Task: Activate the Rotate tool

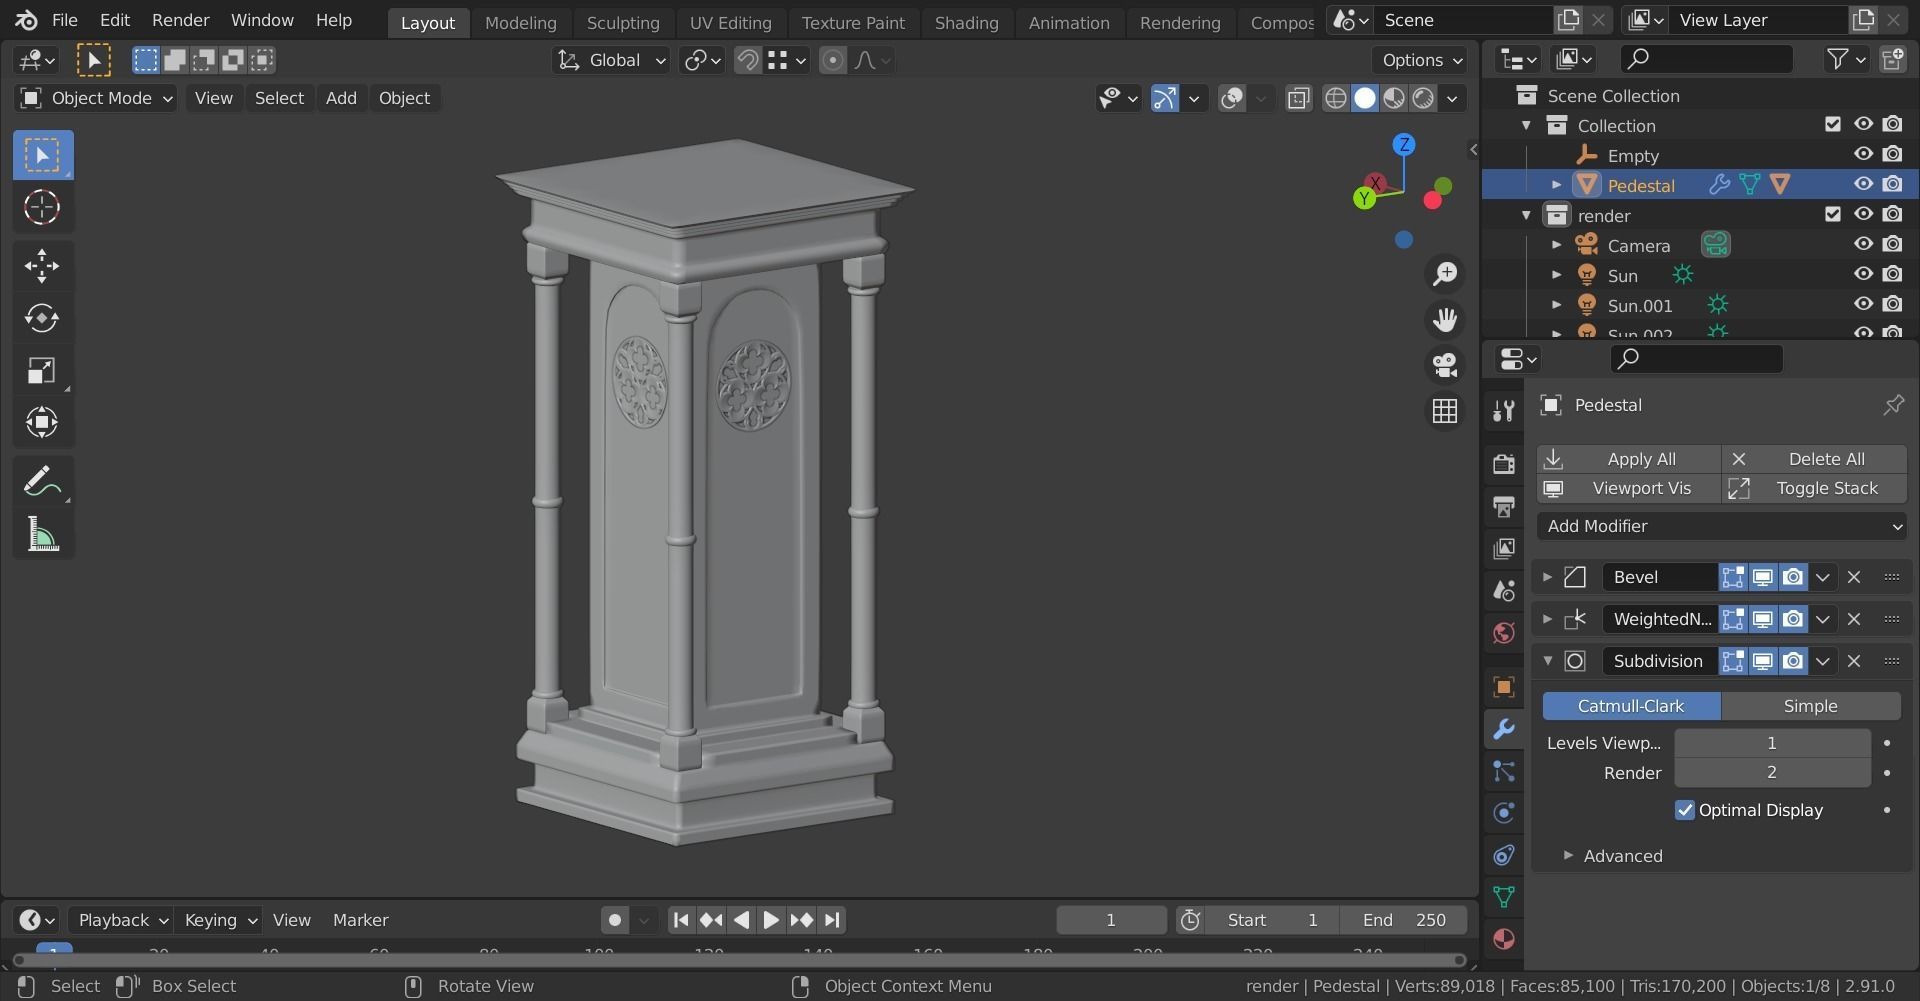Action: (42, 318)
